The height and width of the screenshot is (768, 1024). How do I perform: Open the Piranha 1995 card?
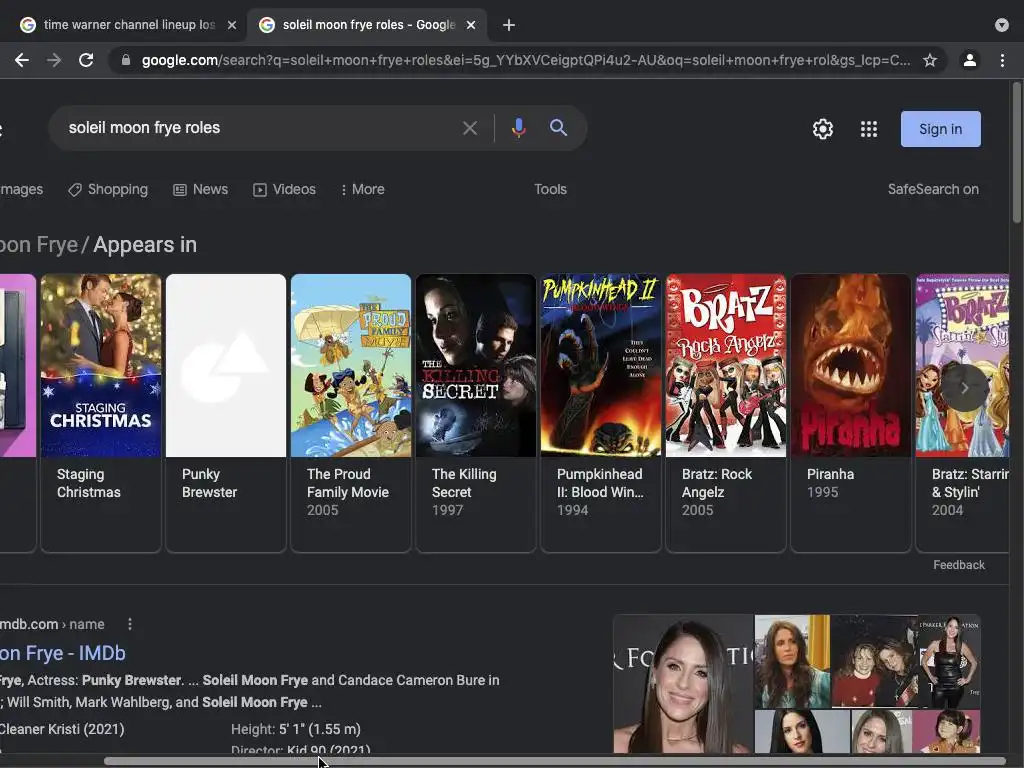(851, 413)
